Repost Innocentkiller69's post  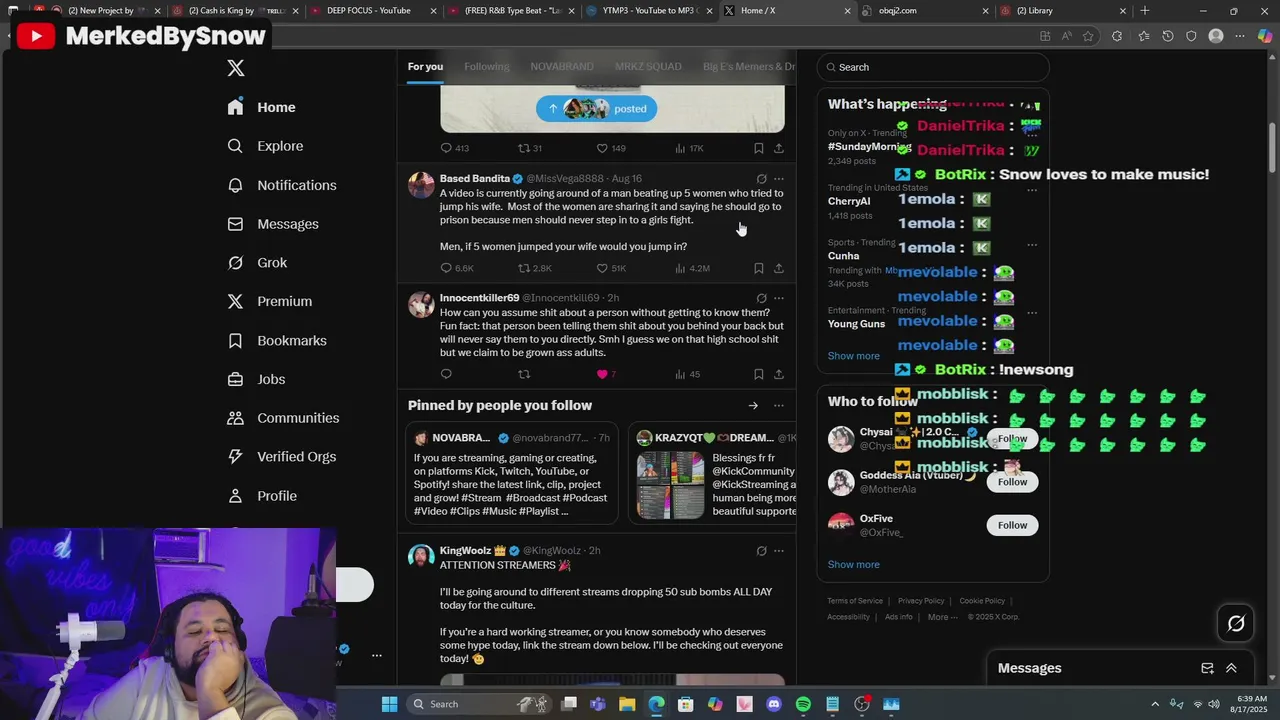tap(524, 374)
